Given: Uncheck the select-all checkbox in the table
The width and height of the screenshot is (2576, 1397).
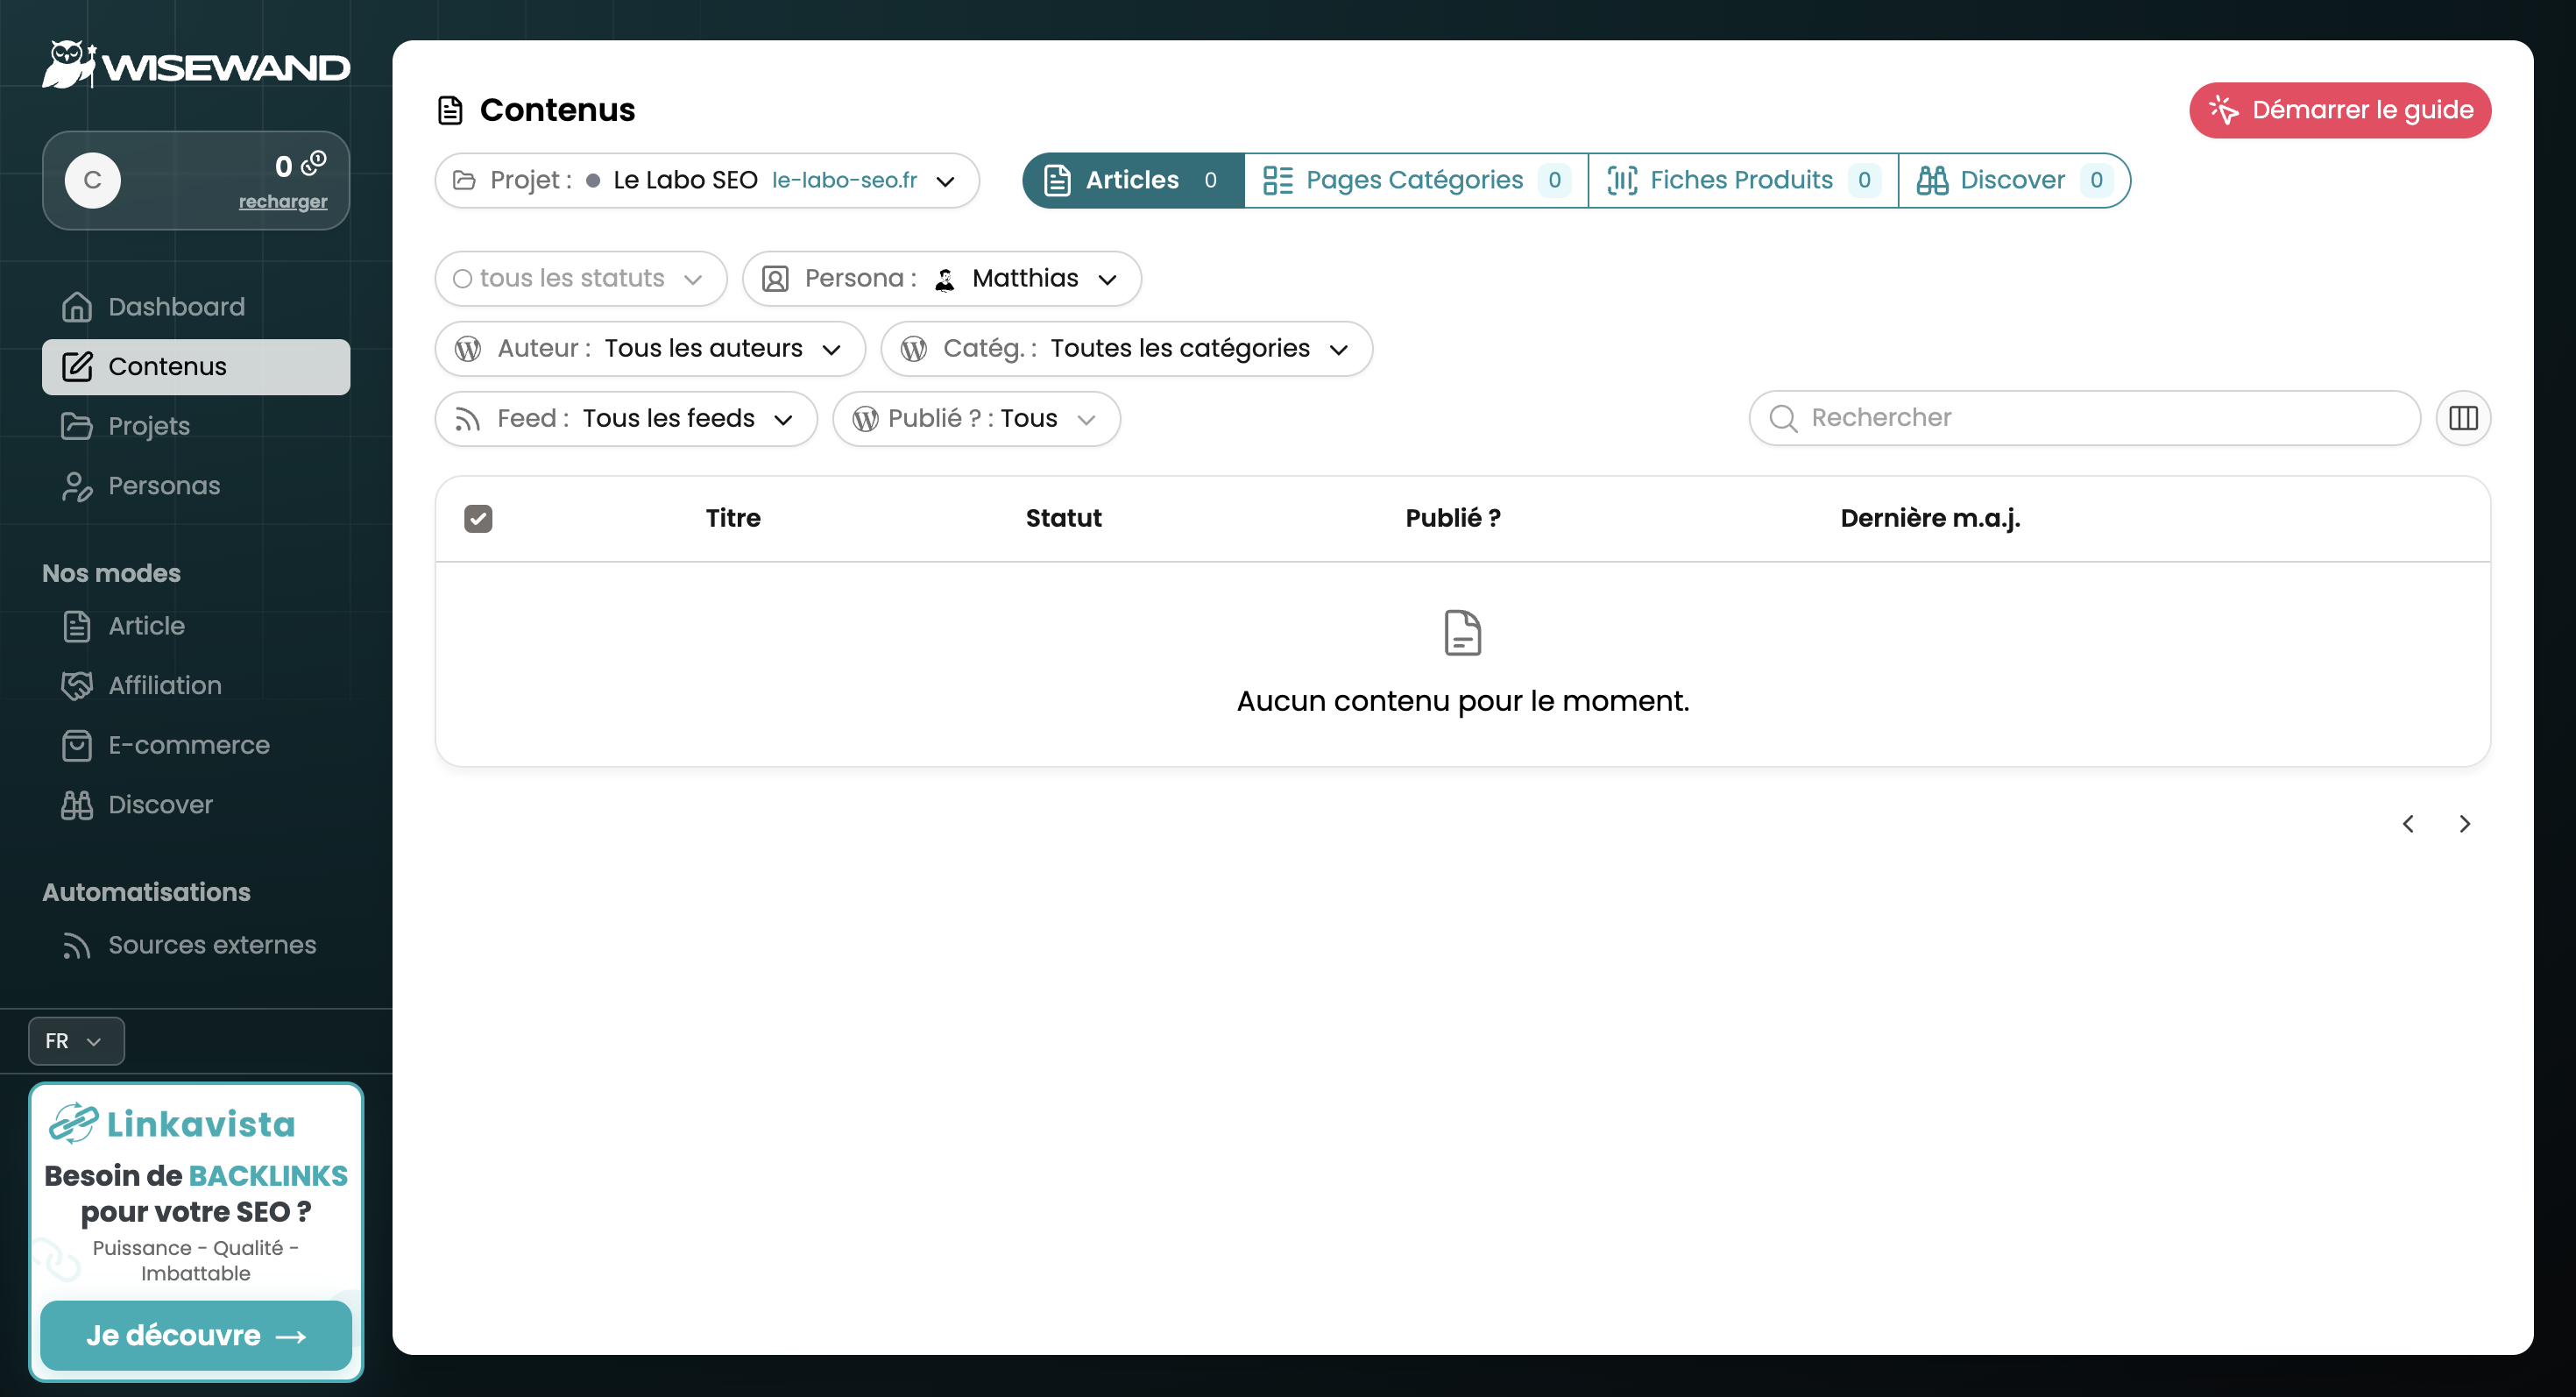Looking at the screenshot, I should point(478,518).
